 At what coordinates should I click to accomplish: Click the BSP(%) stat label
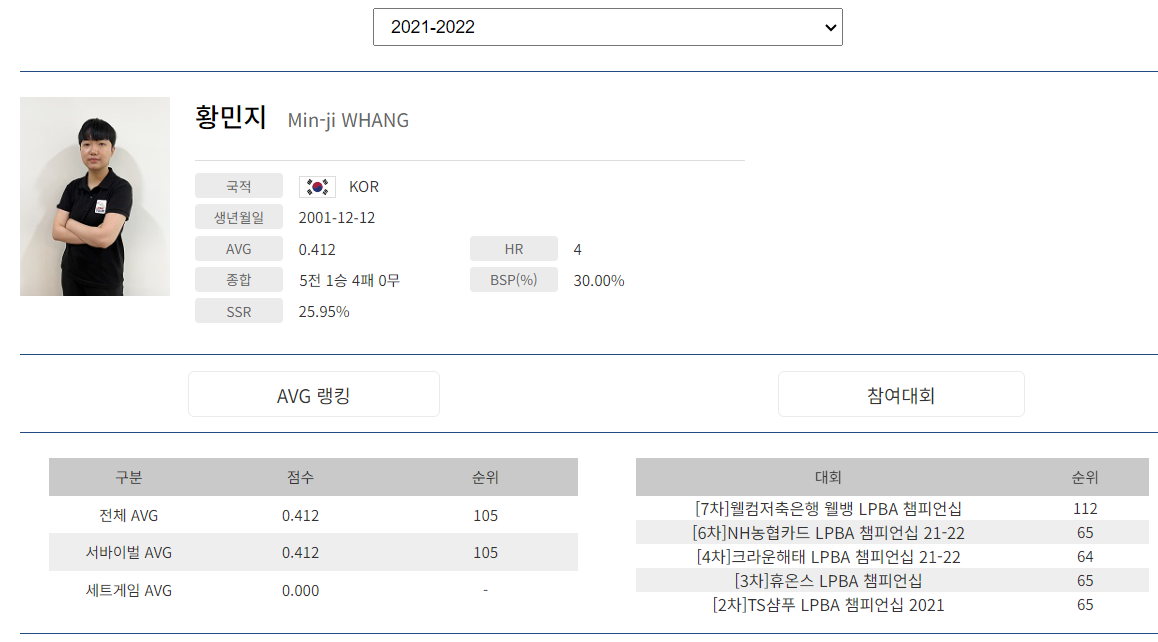point(513,280)
